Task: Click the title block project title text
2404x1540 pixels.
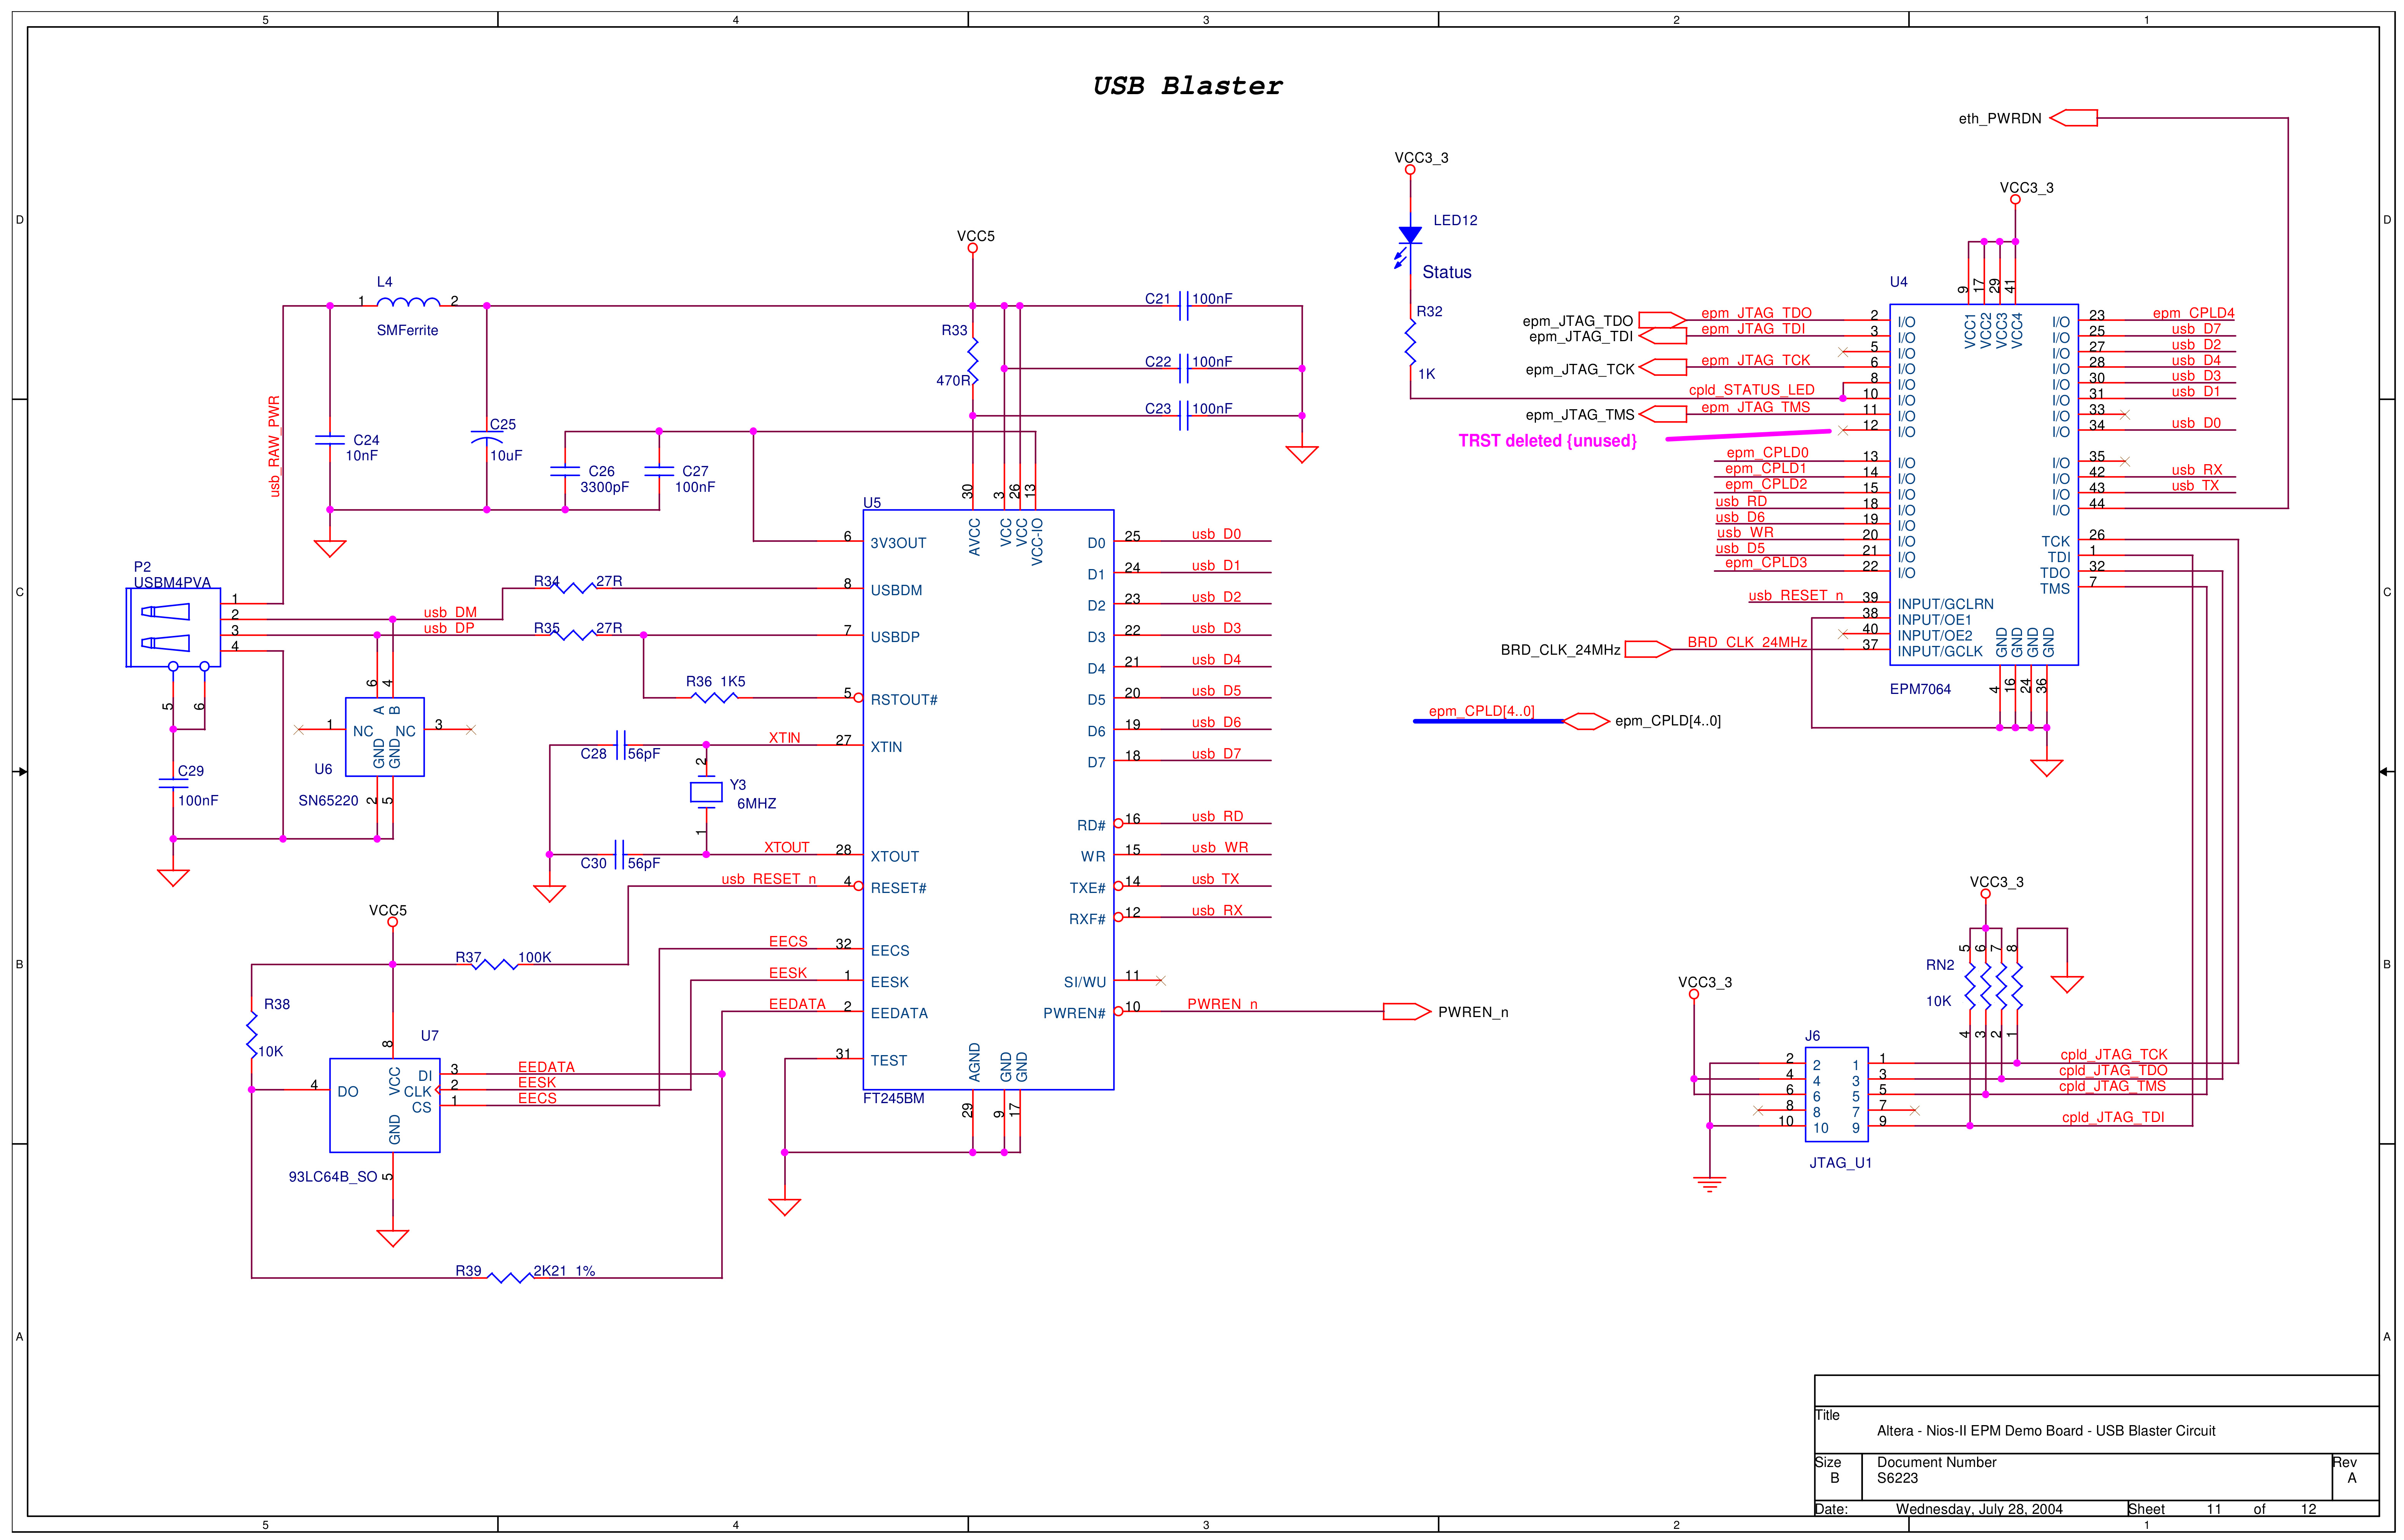Action: click(2045, 1431)
